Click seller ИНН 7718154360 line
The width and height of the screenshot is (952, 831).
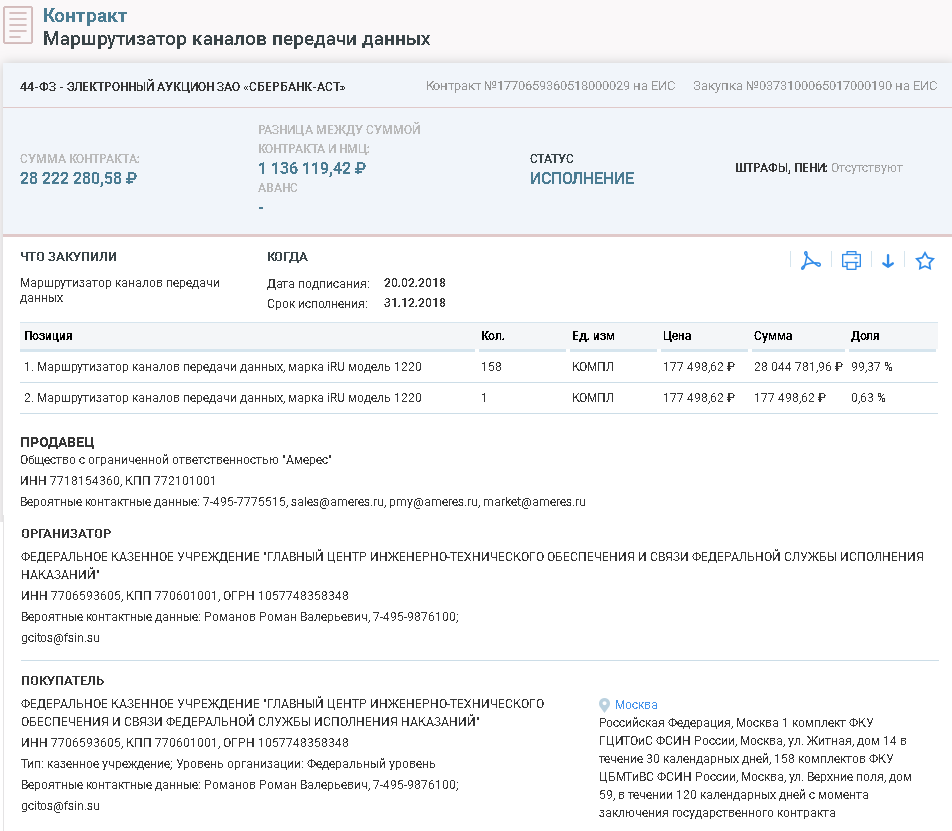coord(118,481)
